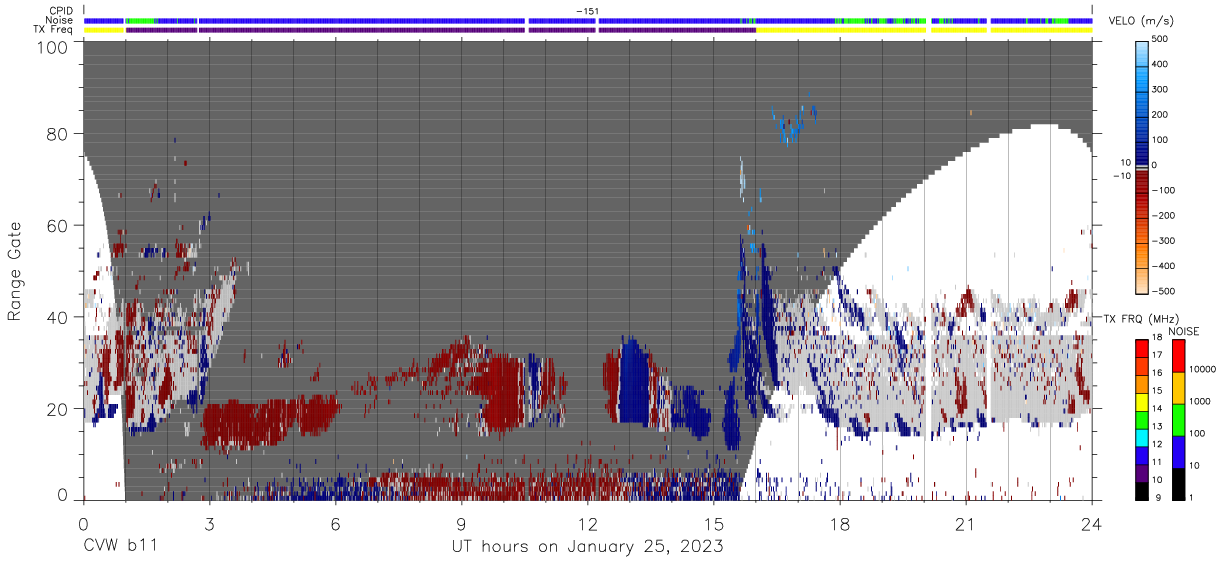Click hour 12 on the time axis
This screenshot has width=1228, height=567.
tap(587, 523)
